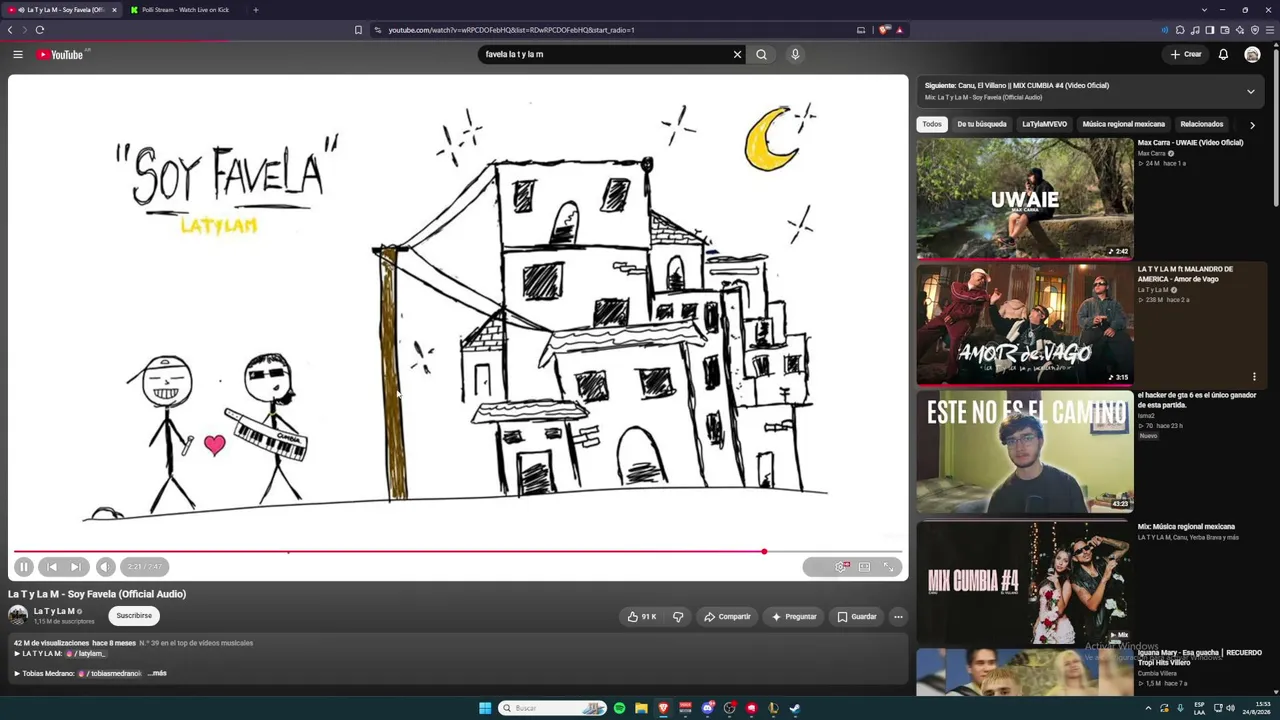The image size is (1280, 720).
Task: Expand the description with ...más
Action: pyautogui.click(x=157, y=674)
